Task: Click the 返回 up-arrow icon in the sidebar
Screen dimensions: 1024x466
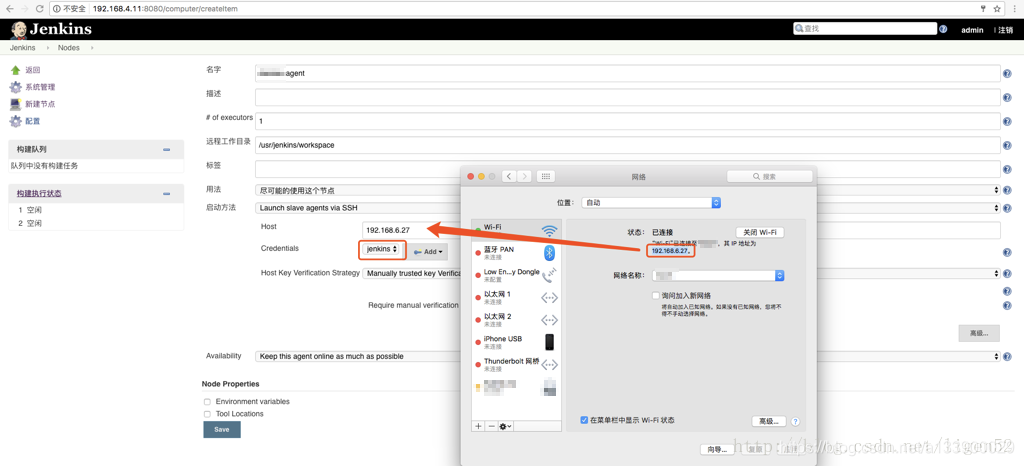Action: (x=16, y=70)
